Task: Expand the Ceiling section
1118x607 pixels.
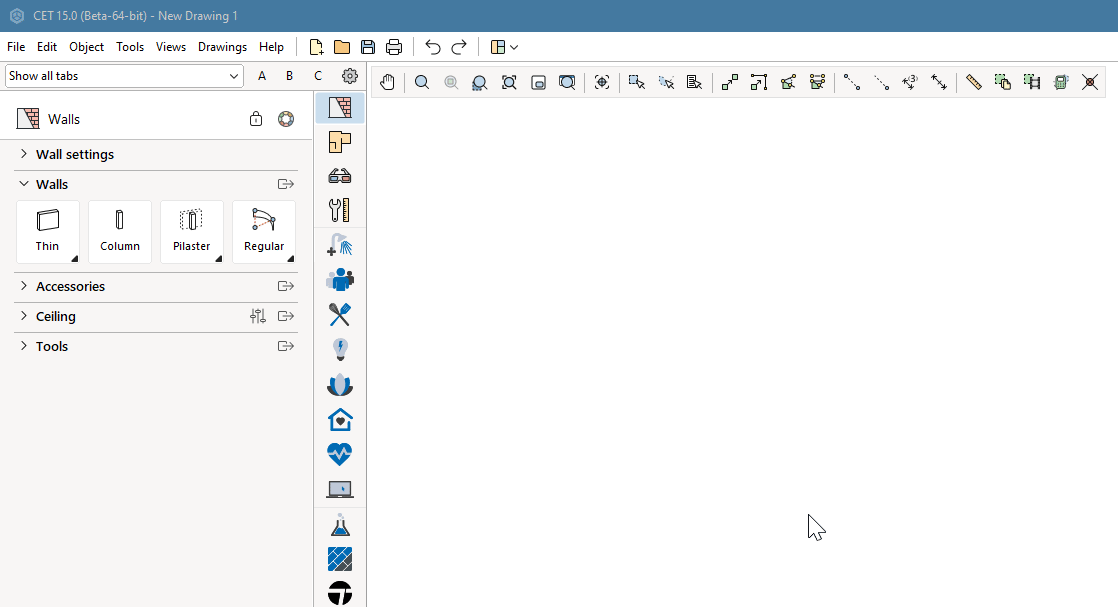Action: 24,316
